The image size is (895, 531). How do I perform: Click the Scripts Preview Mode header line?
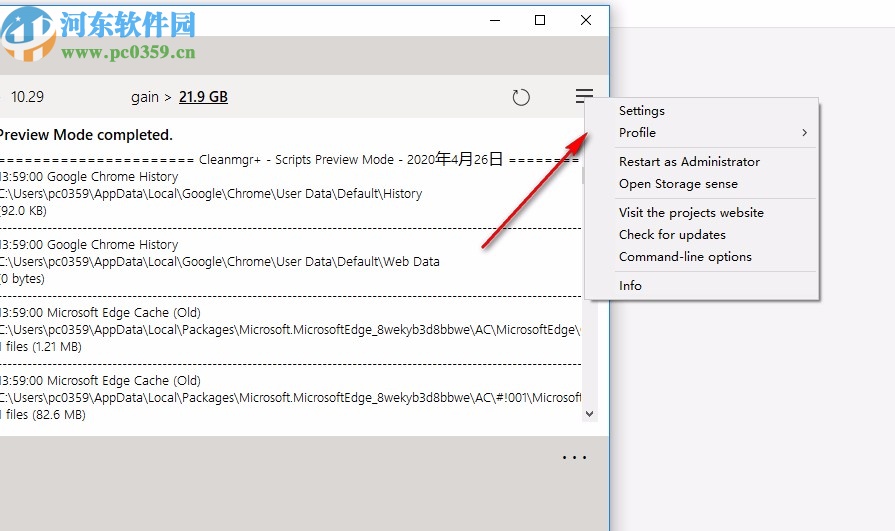(x=289, y=159)
